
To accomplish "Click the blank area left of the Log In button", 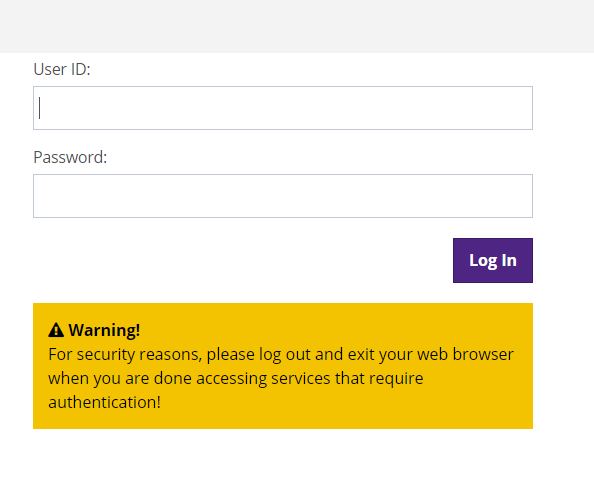I will [242, 260].
